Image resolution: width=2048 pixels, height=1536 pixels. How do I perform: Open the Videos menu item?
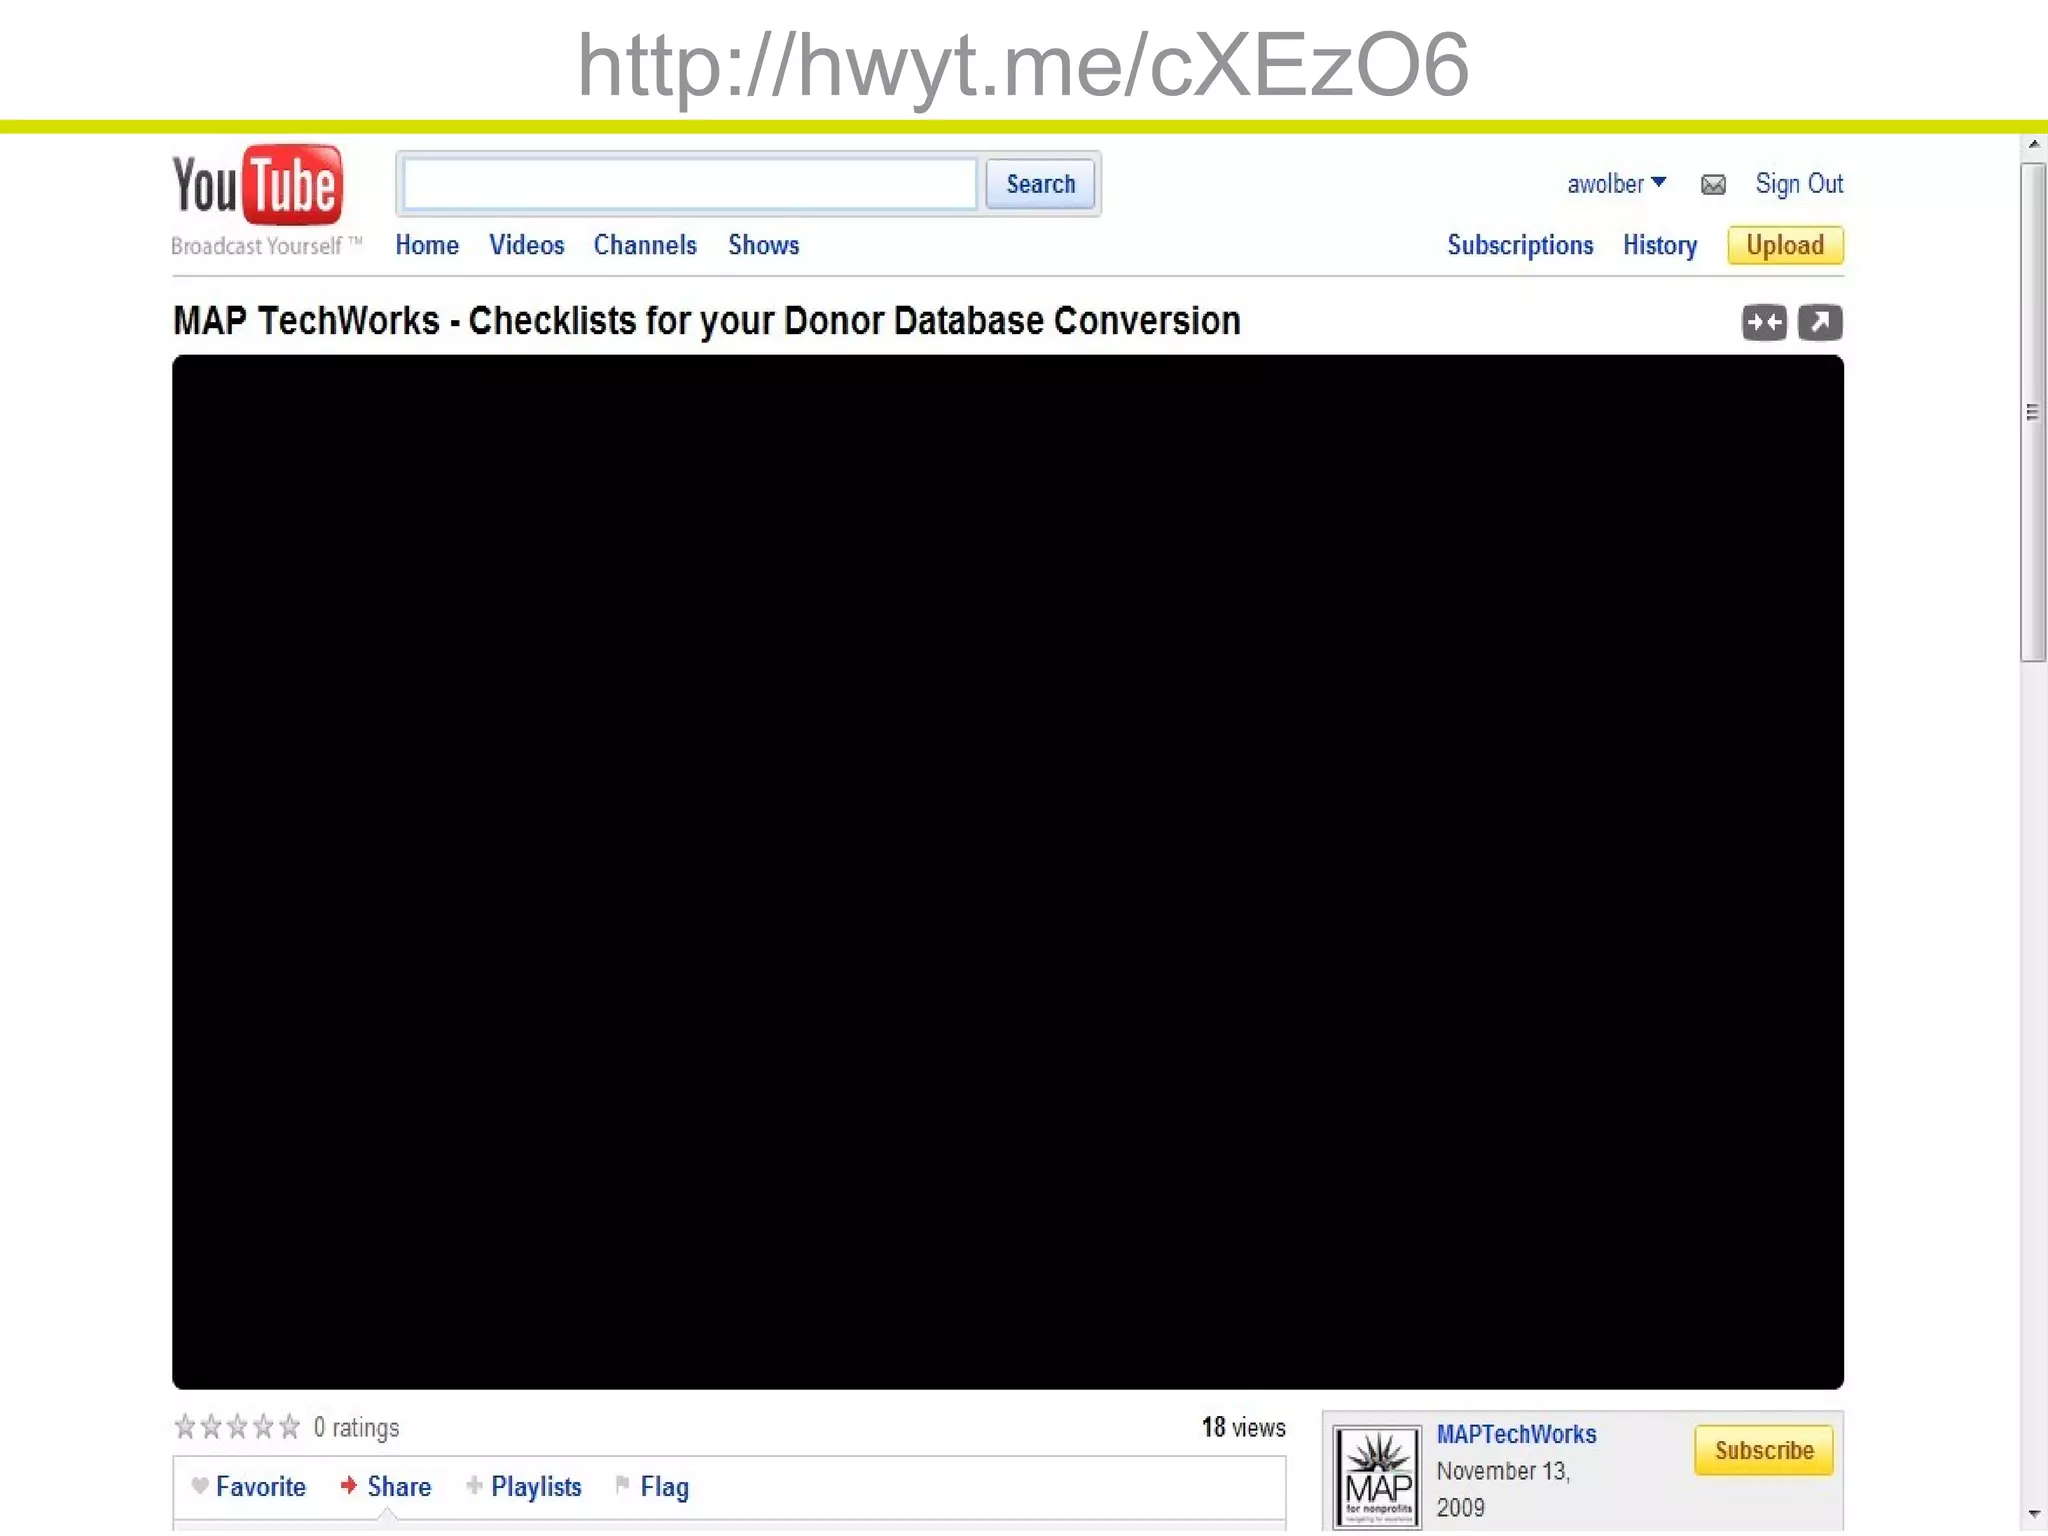(526, 245)
